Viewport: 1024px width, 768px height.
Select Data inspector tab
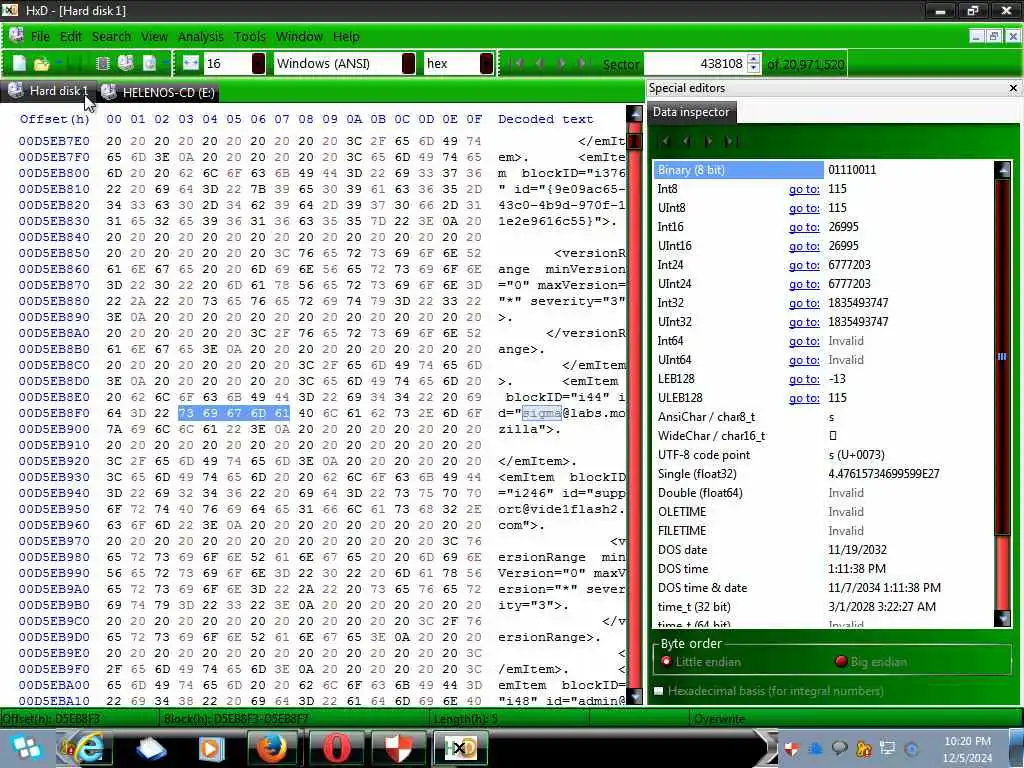[x=691, y=112]
